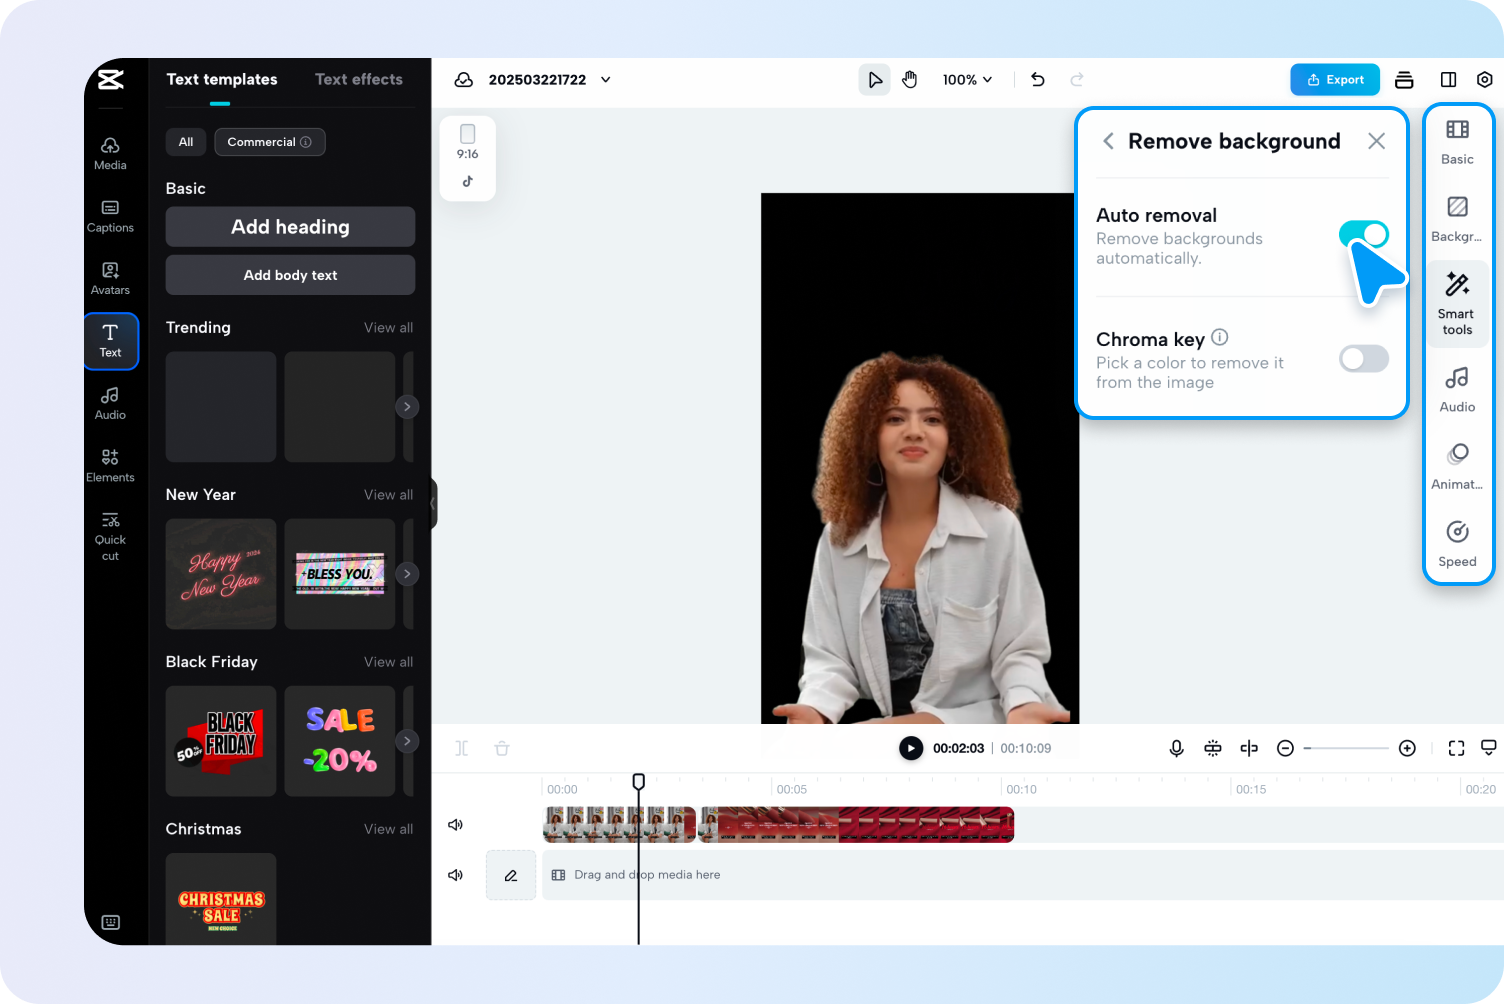
Task: Play the video preview
Action: (911, 748)
